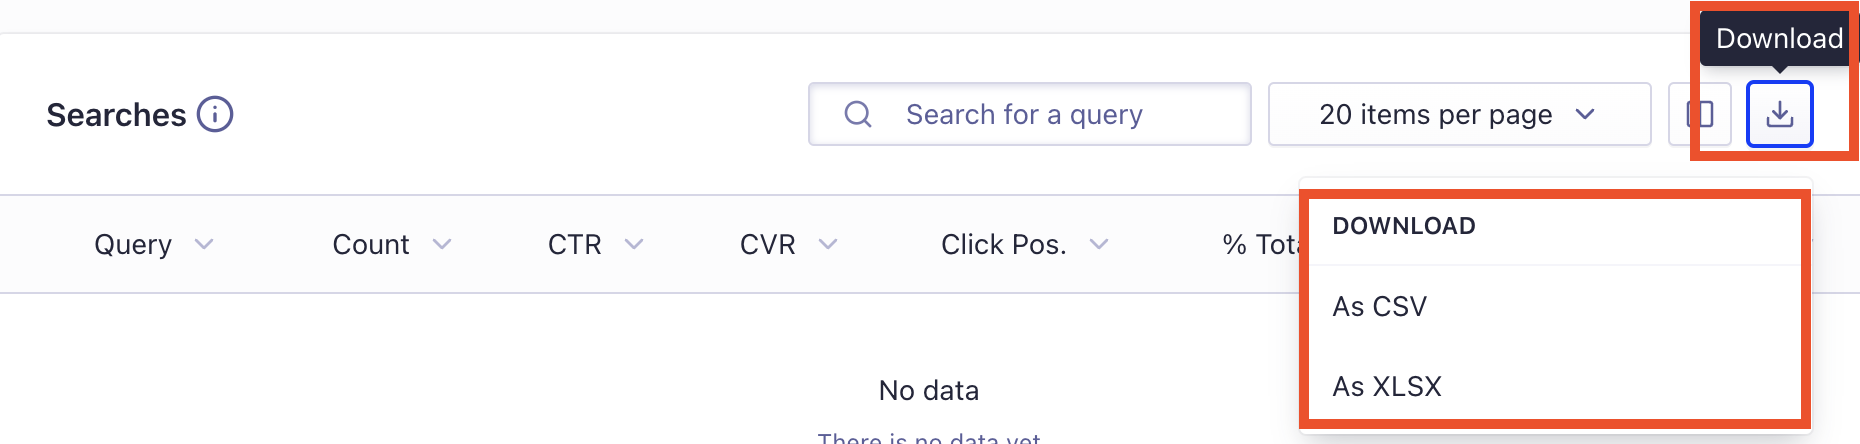Expand the Count column sort chevron
The width and height of the screenshot is (1860, 444).
[442, 244]
